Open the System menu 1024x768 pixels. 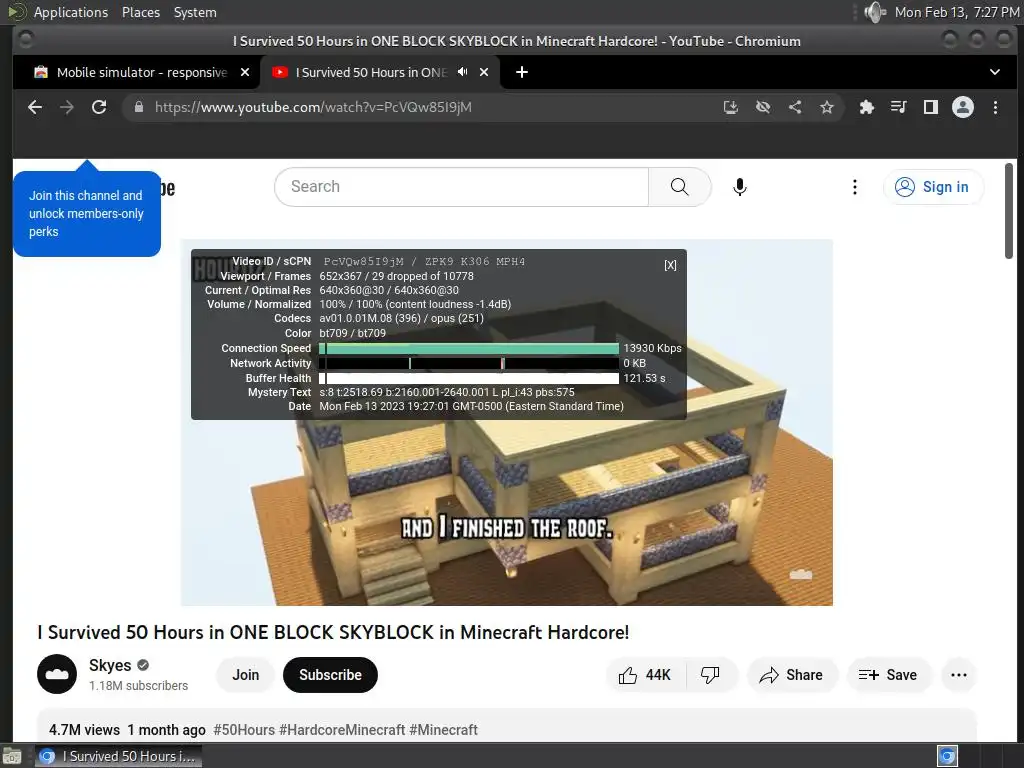[x=195, y=12]
